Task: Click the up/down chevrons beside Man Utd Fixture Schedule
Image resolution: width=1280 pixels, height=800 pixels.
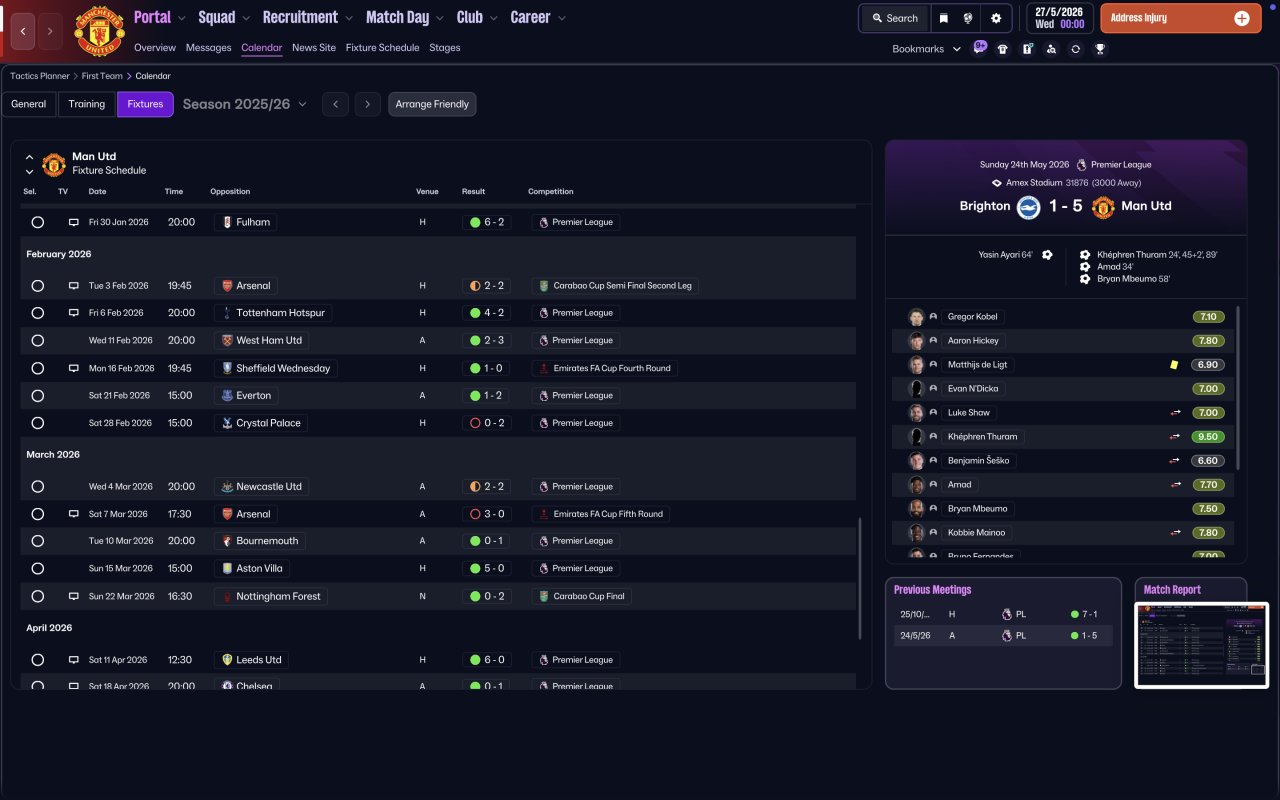Action: (30, 164)
